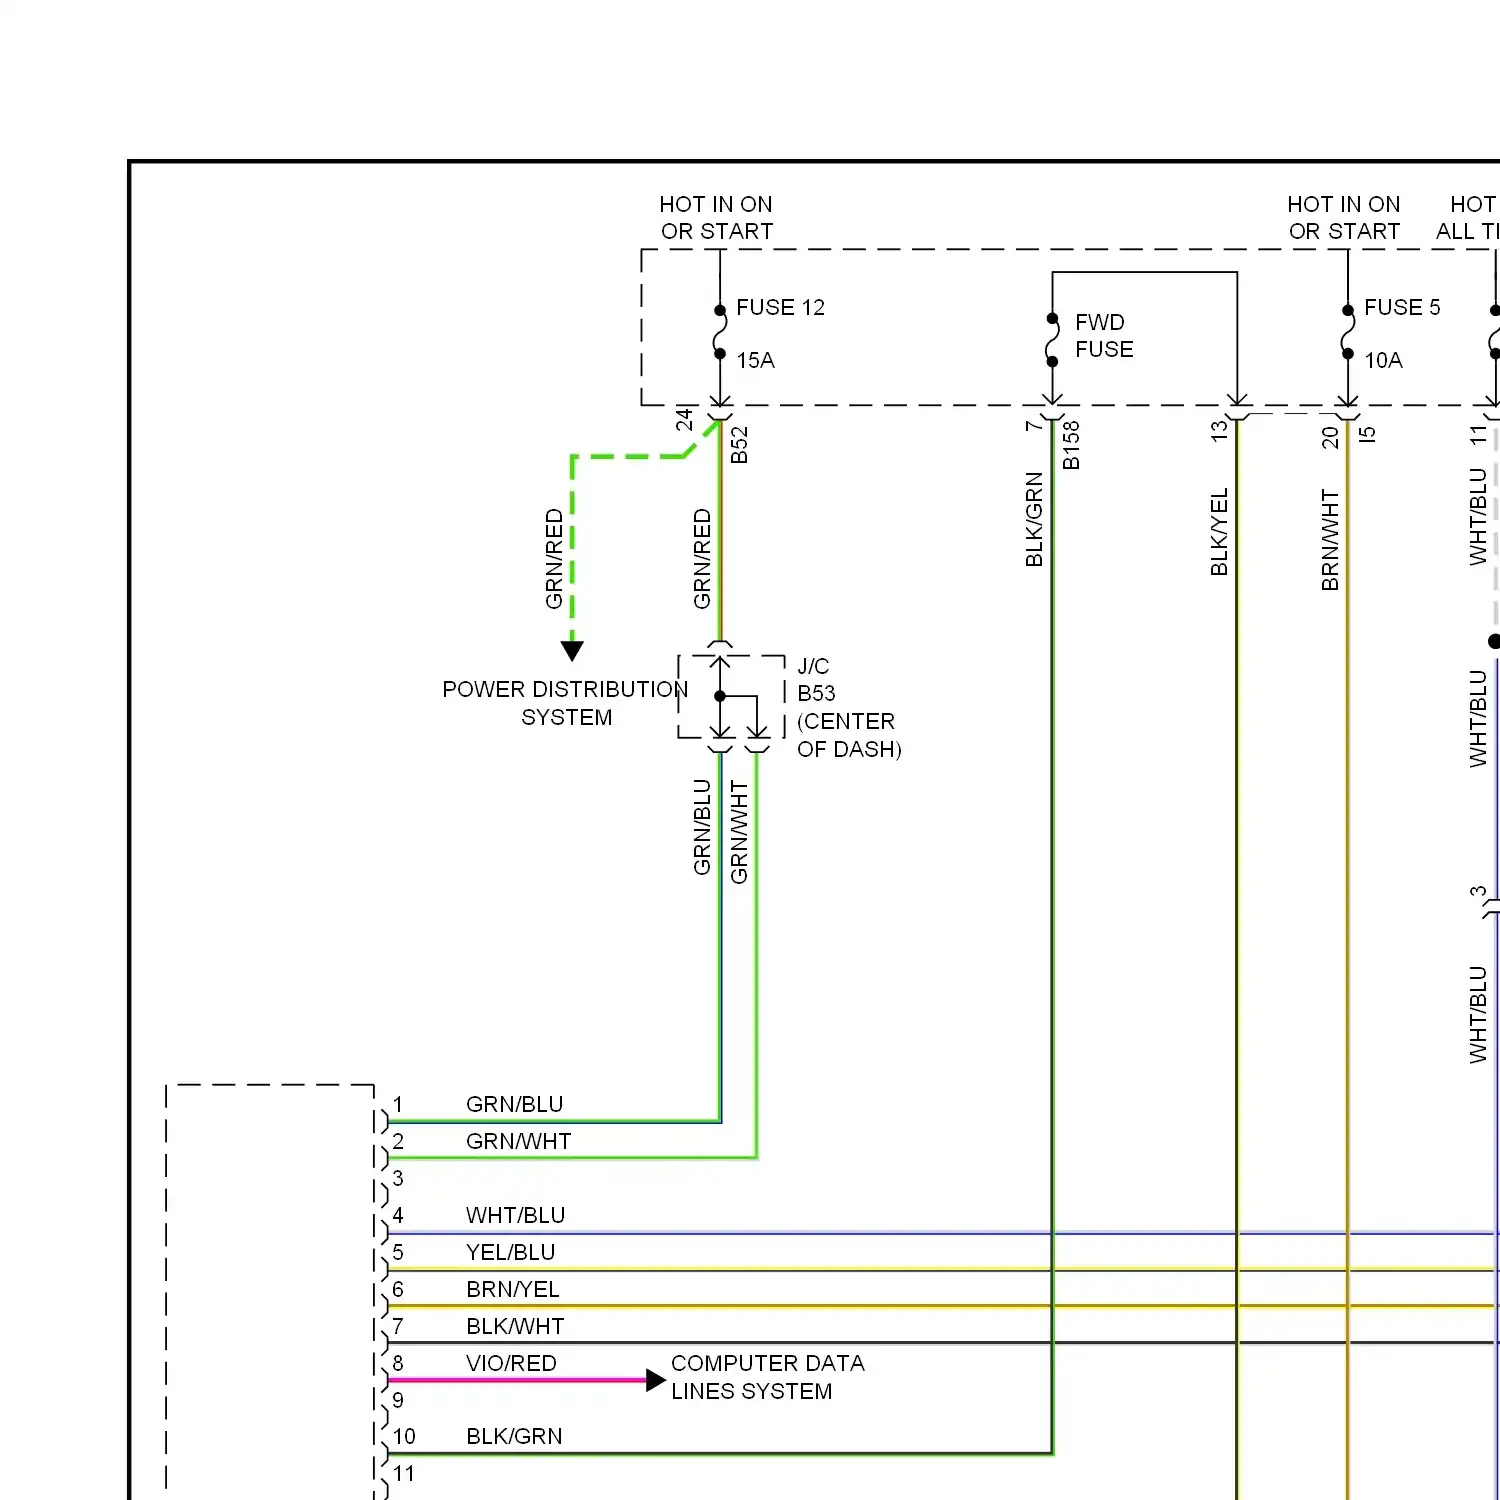The height and width of the screenshot is (1500, 1500).
Task: Select the B52 connector label
Action: (739, 445)
